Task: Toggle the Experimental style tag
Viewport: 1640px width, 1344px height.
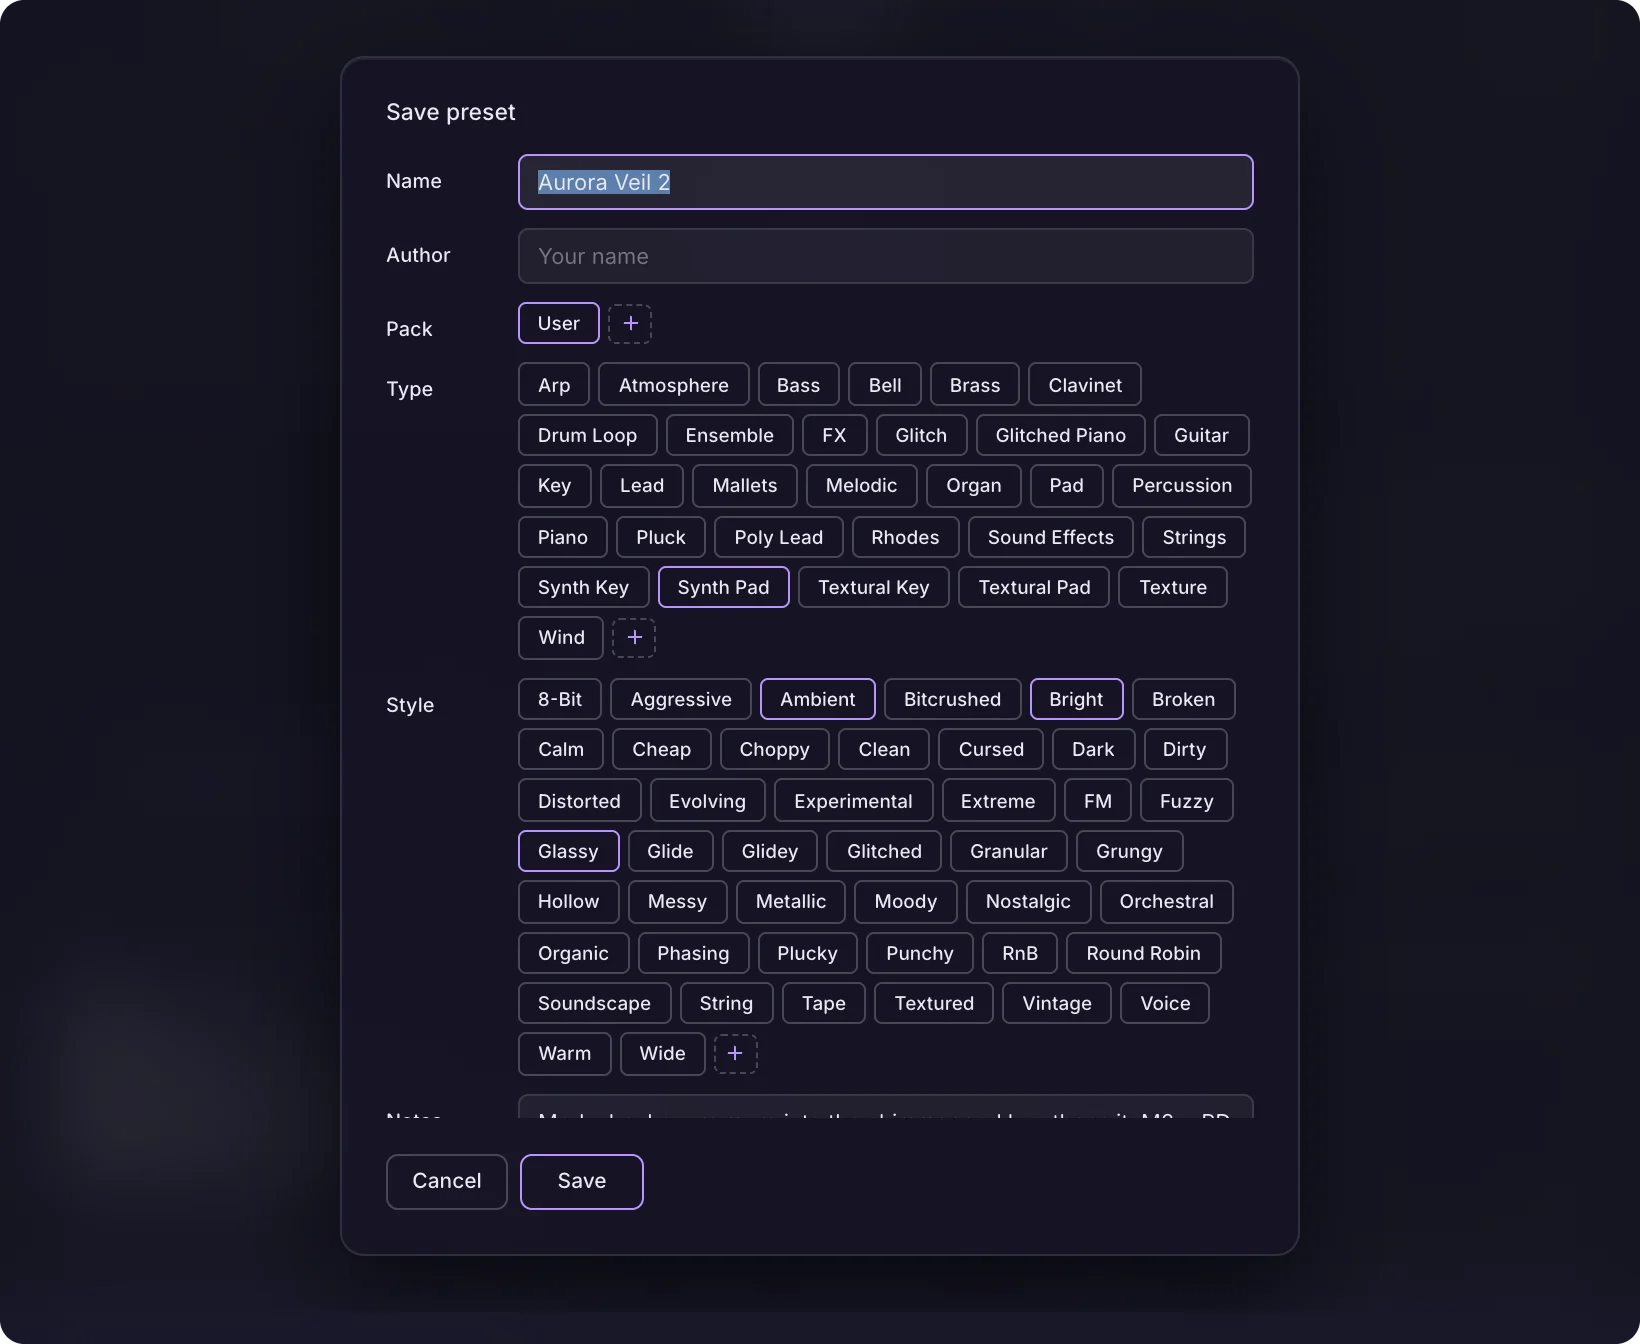Action: coord(853,801)
